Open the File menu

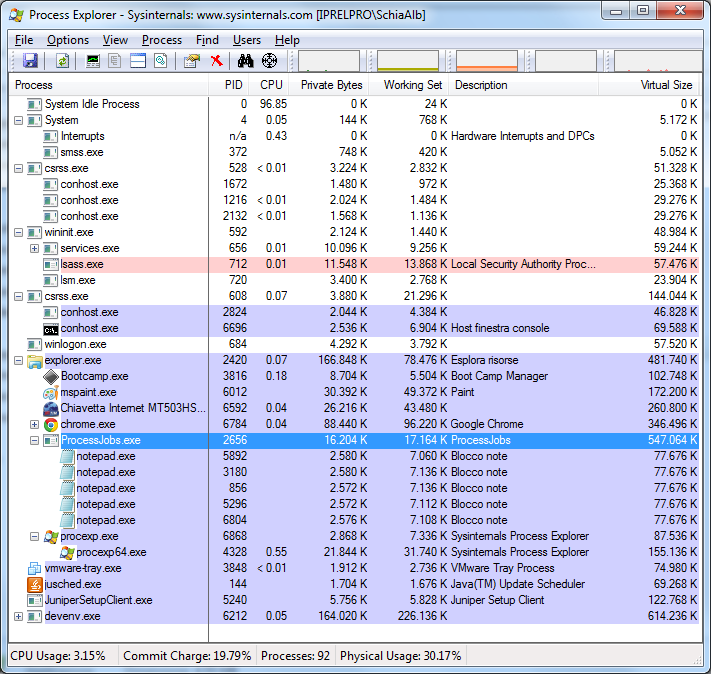(24, 40)
